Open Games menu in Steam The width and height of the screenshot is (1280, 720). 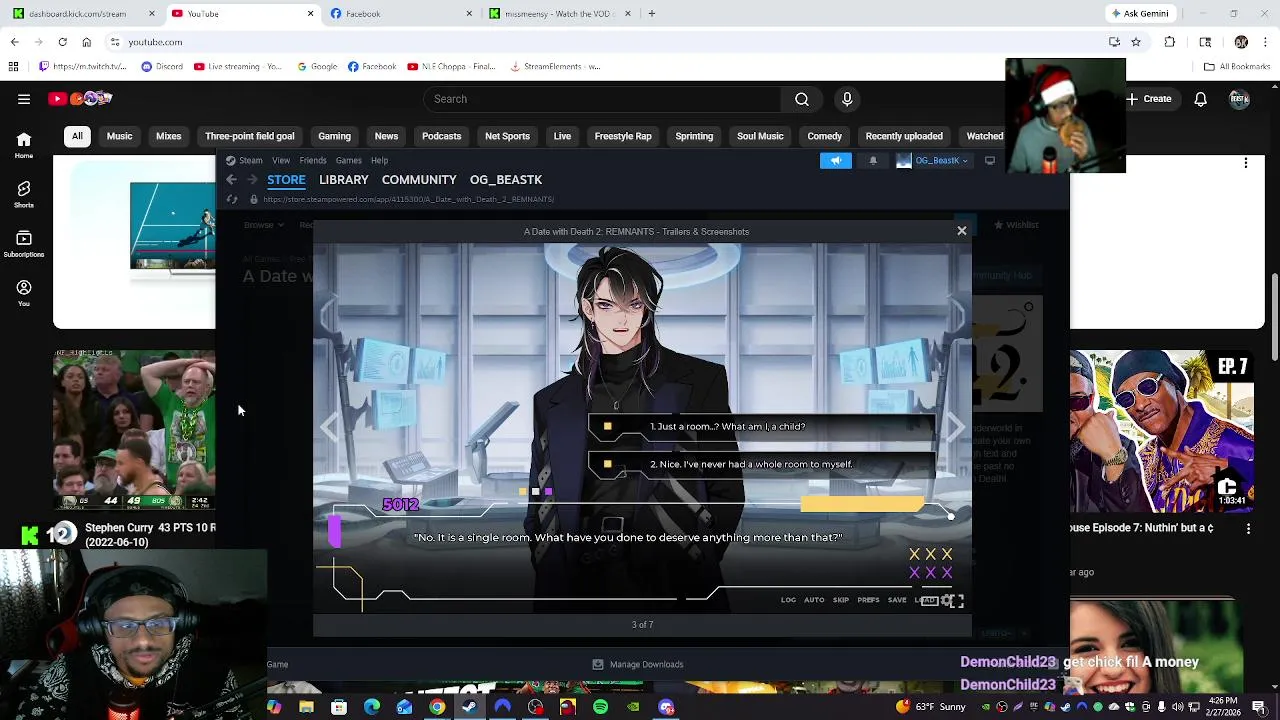tap(348, 160)
